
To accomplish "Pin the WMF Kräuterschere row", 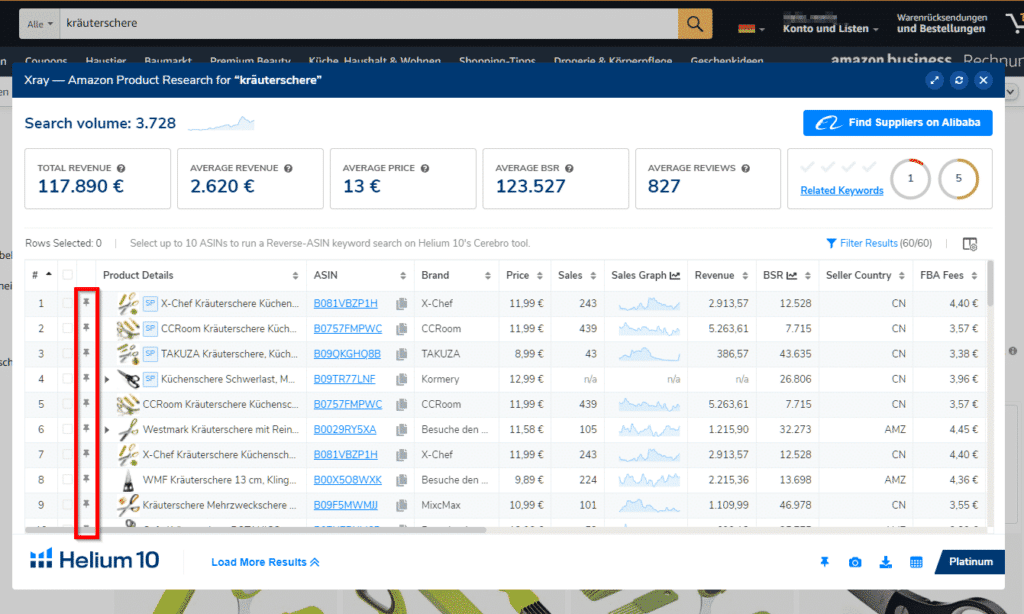I will pyautogui.click(x=86, y=479).
